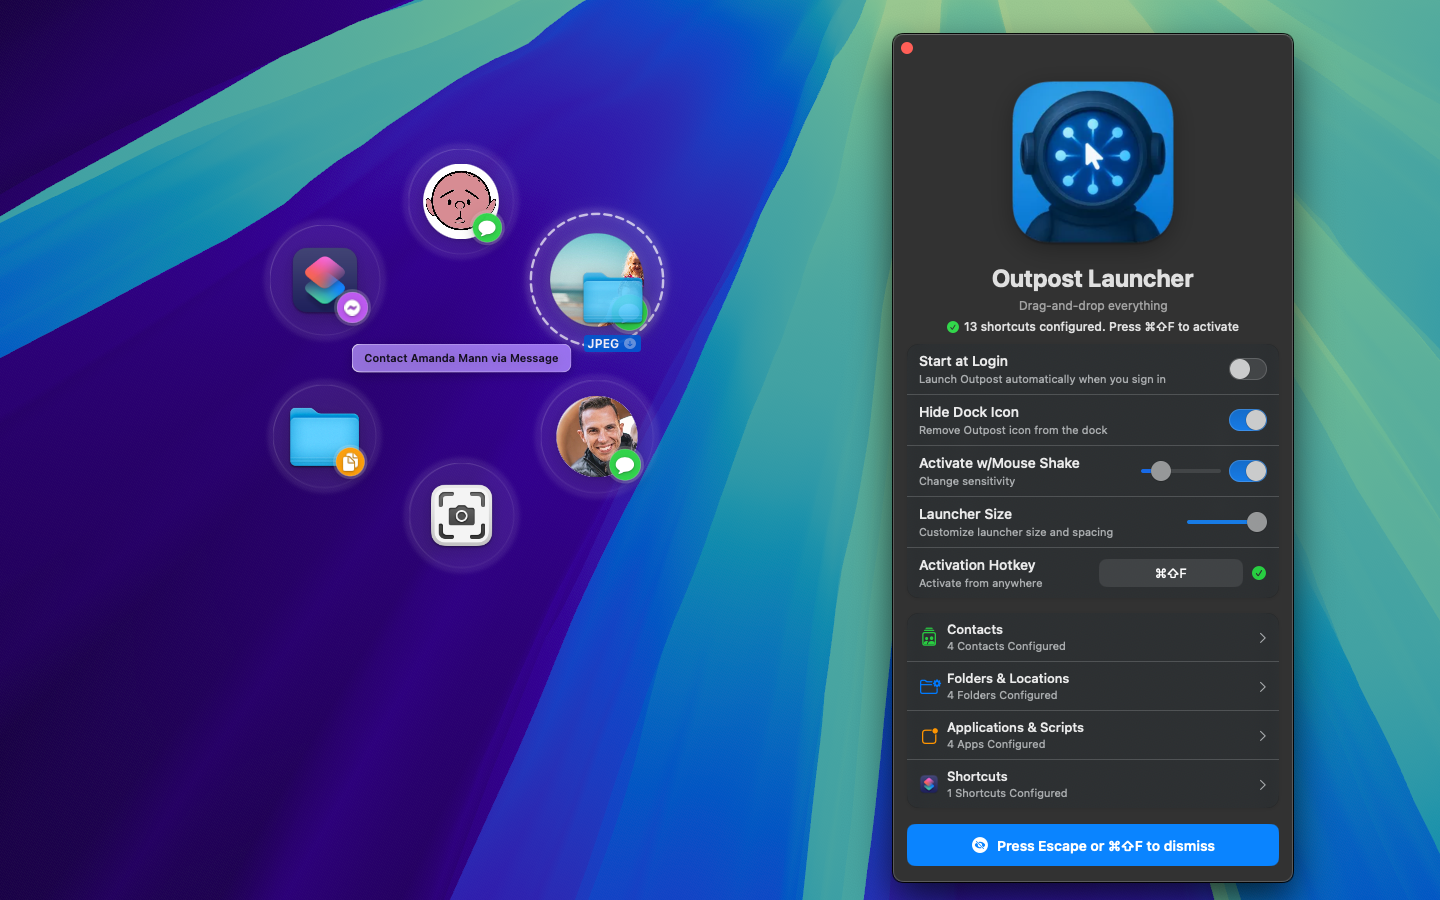
Task: Click 4 Contacts Configured text
Action: click(1006, 646)
